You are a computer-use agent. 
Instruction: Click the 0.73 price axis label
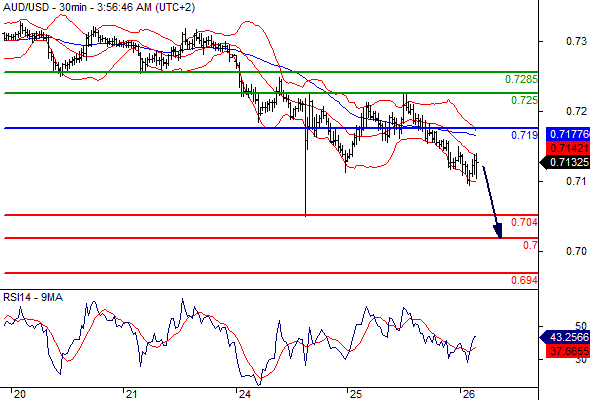click(x=576, y=41)
